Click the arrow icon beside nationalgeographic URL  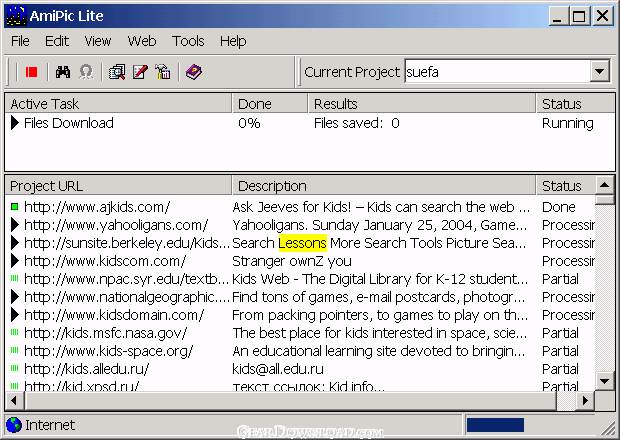[15, 296]
